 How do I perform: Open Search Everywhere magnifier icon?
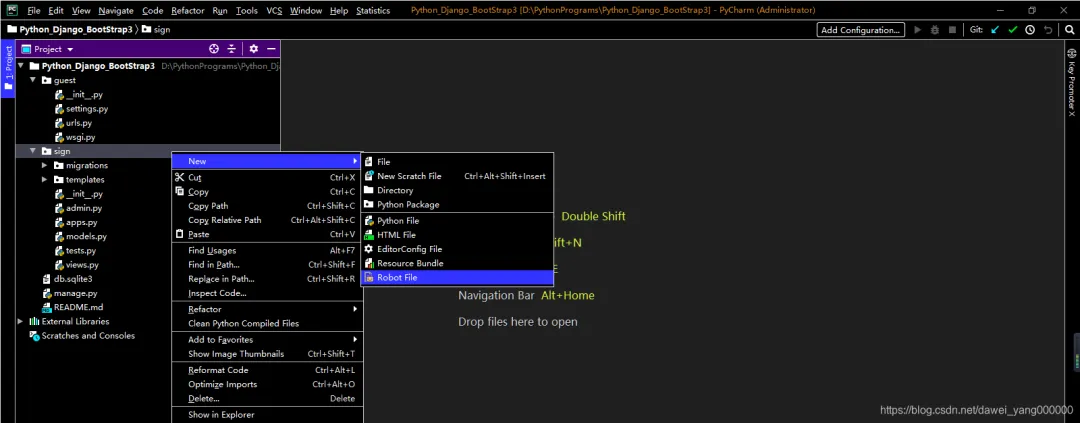(x=1069, y=30)
